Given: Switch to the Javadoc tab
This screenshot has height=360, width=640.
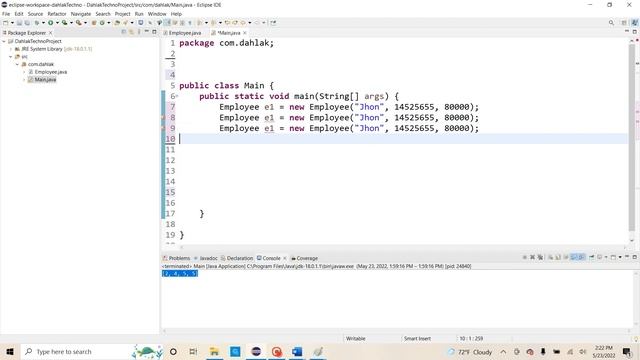Looking at the screenshot, I should [205, 258].
